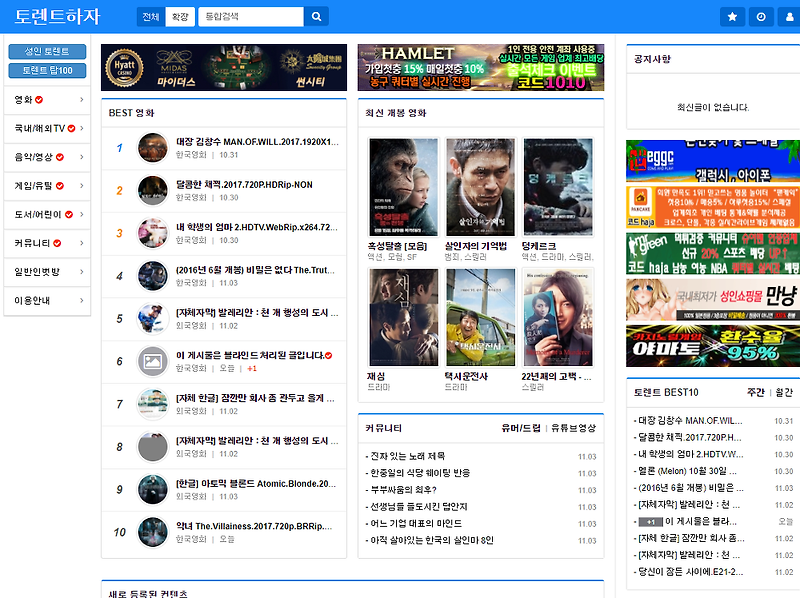Click the search magnifier button
800x598 pixels.
pyautogui.click(x=316, y=17)
